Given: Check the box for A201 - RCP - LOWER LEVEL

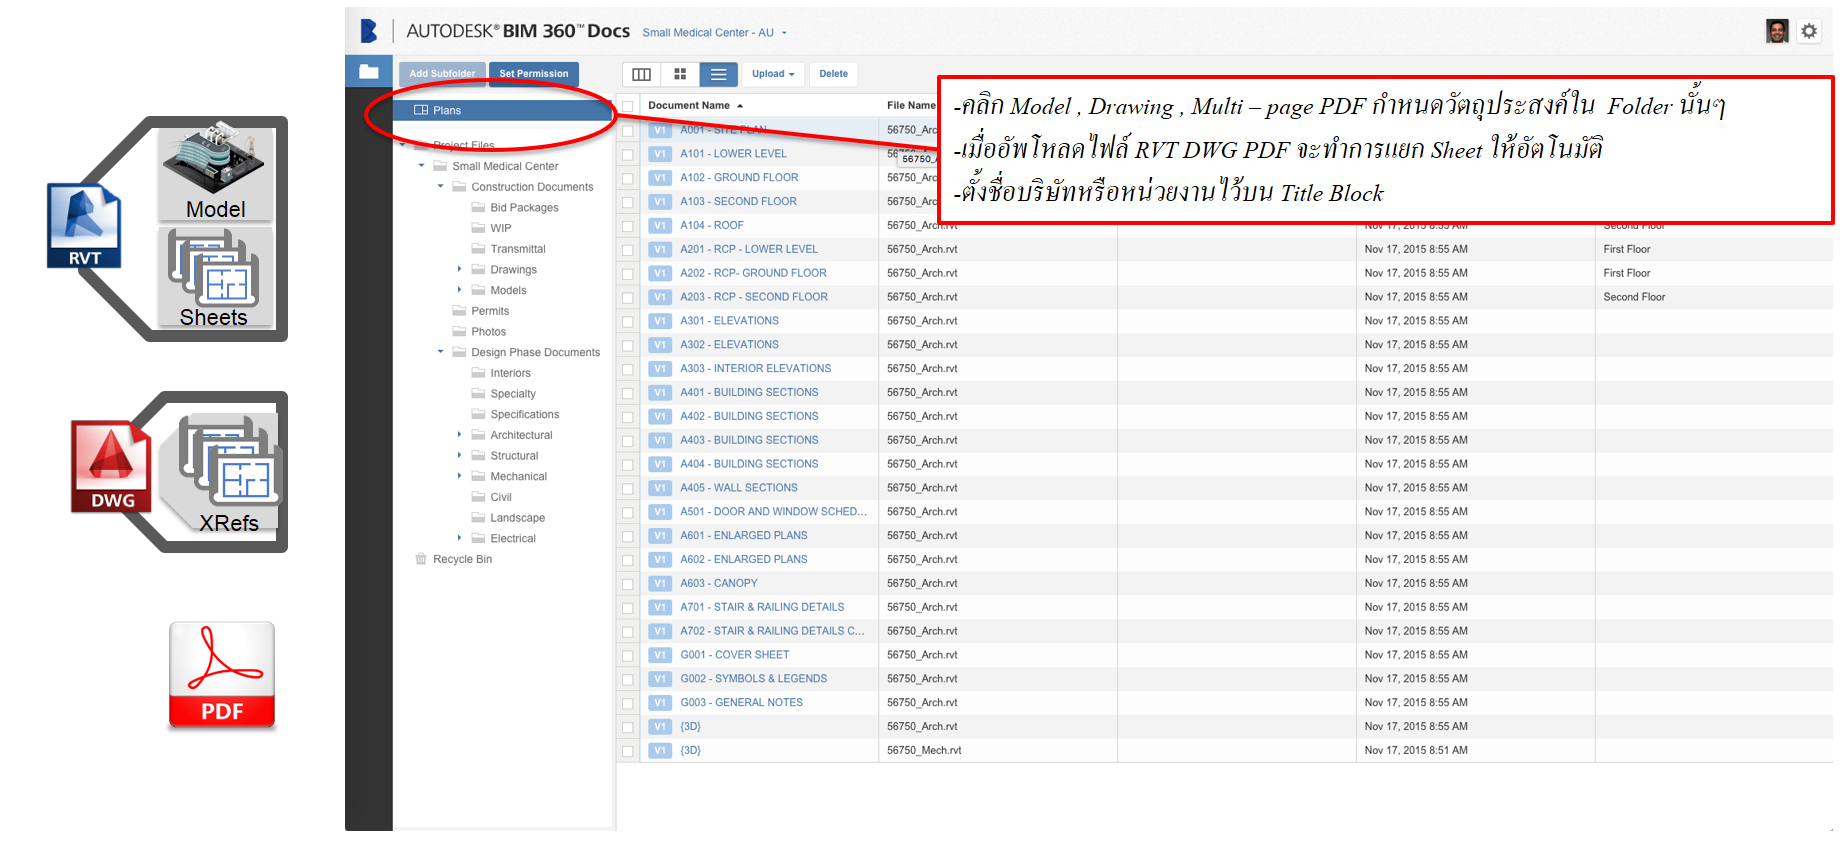Looking at the screenshot, I should (x=628, y=250).
